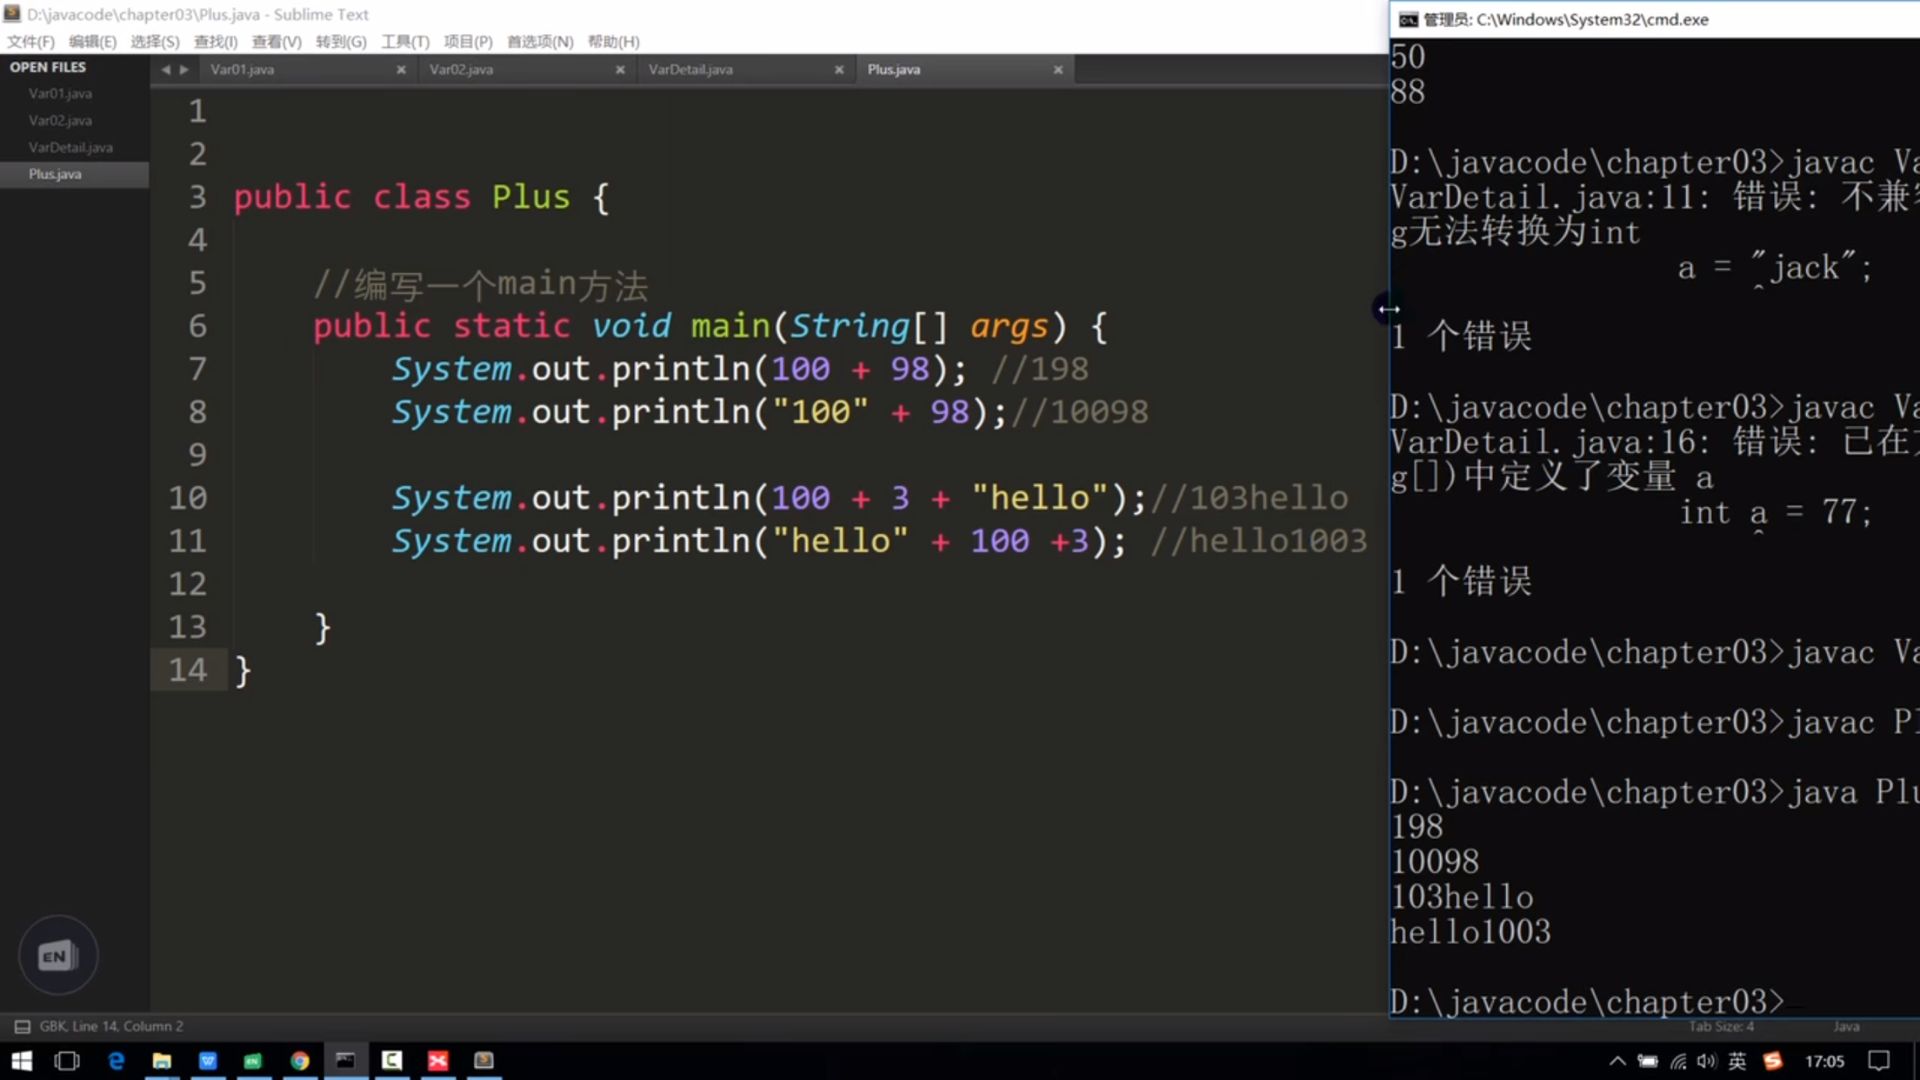Open the Java syntax selector
This screenshot has width=1920, height=1080.
coord(1846,1026)
